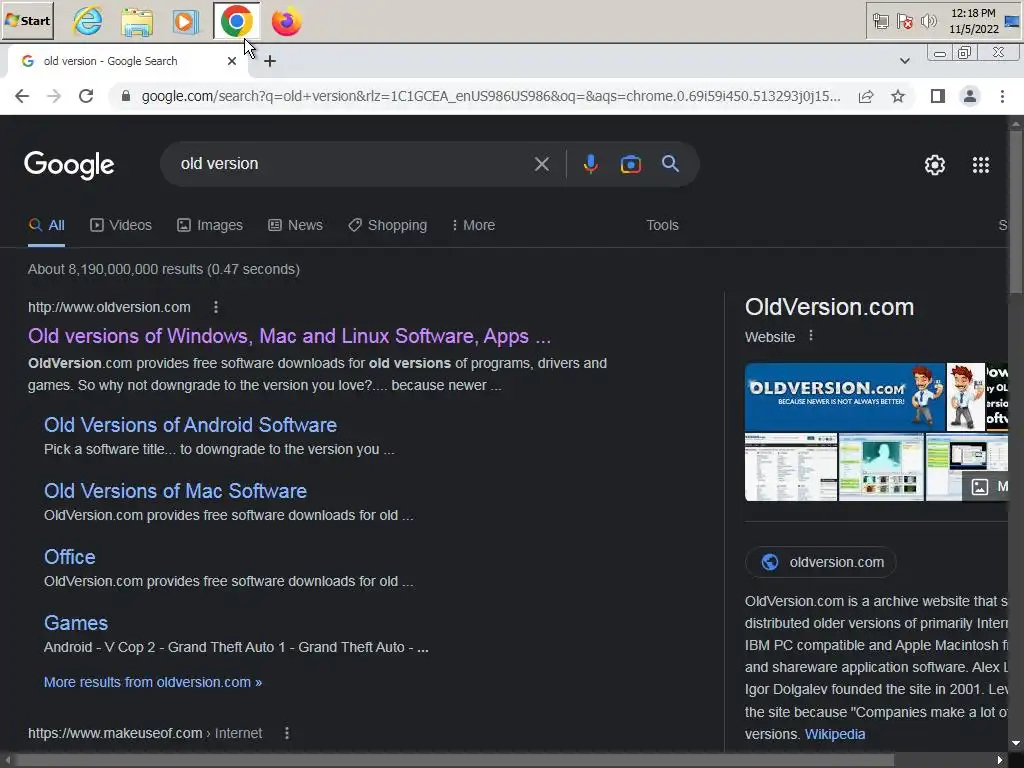The width and height of the screenshot is (1024, 768).
Task: Bookmark this page with the star icon
Action: 898,97
